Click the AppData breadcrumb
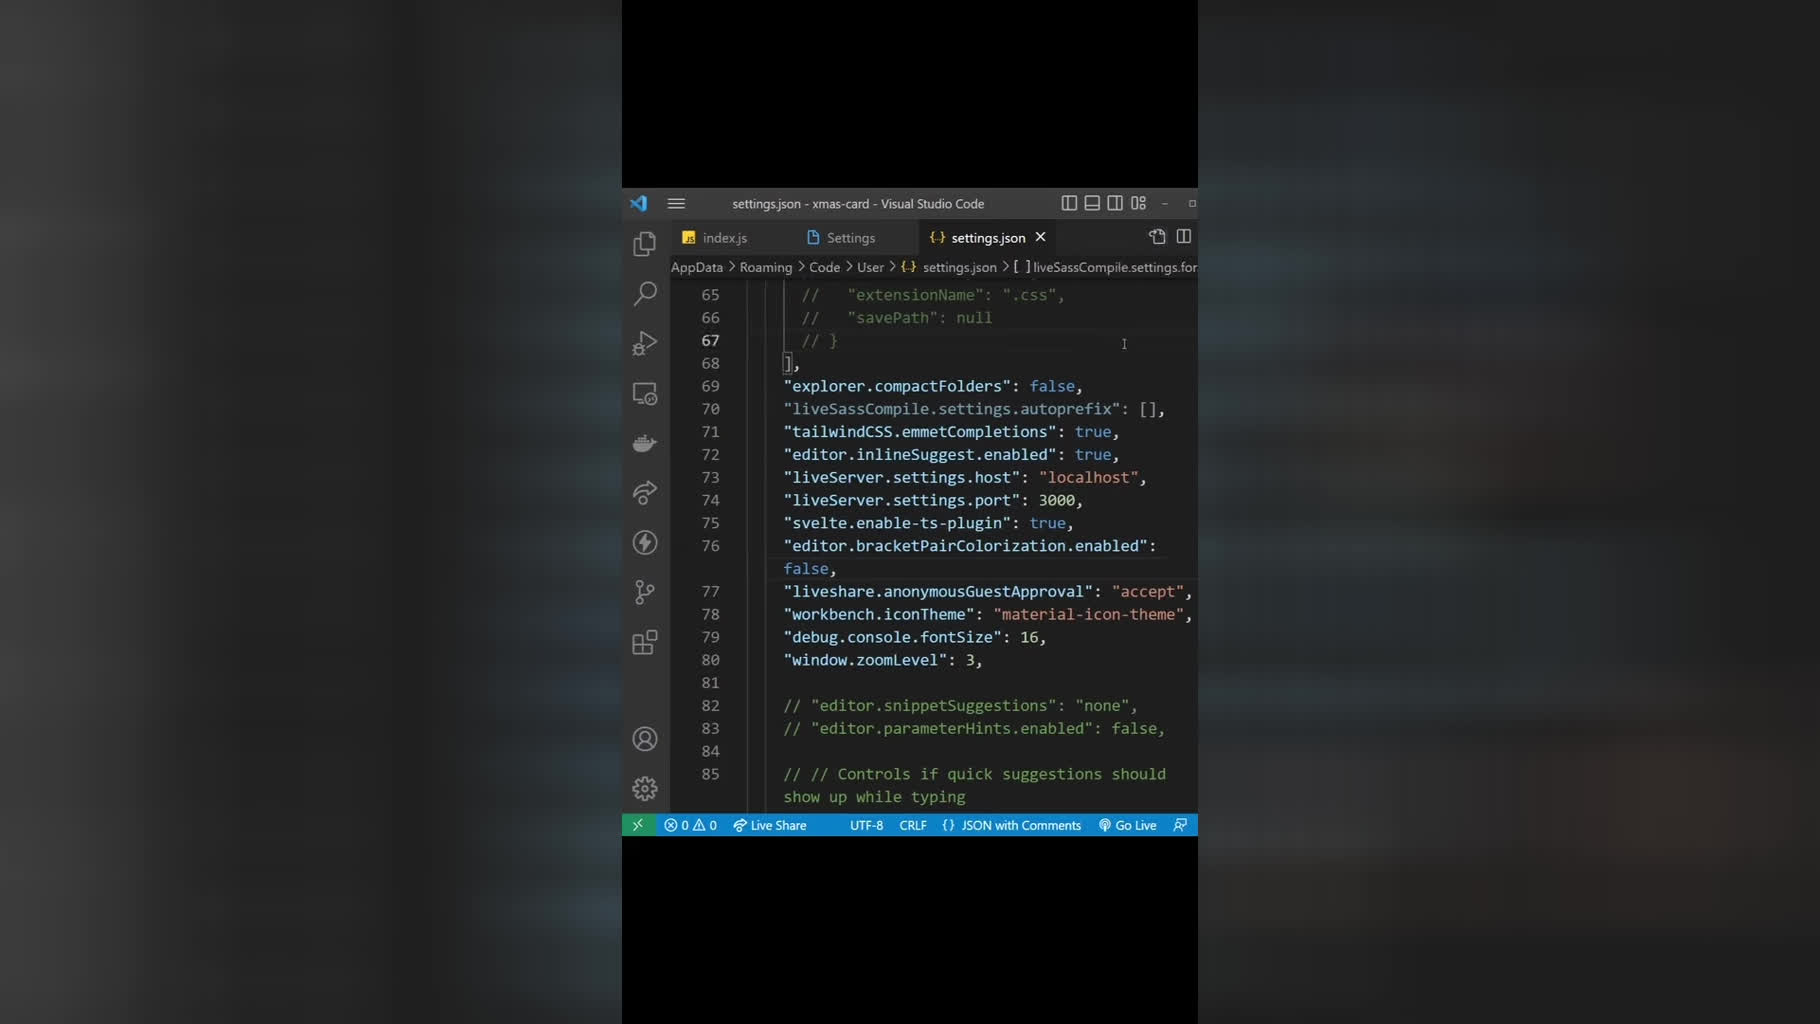This screenshot has width=1820, height=1024. point(697,267)
